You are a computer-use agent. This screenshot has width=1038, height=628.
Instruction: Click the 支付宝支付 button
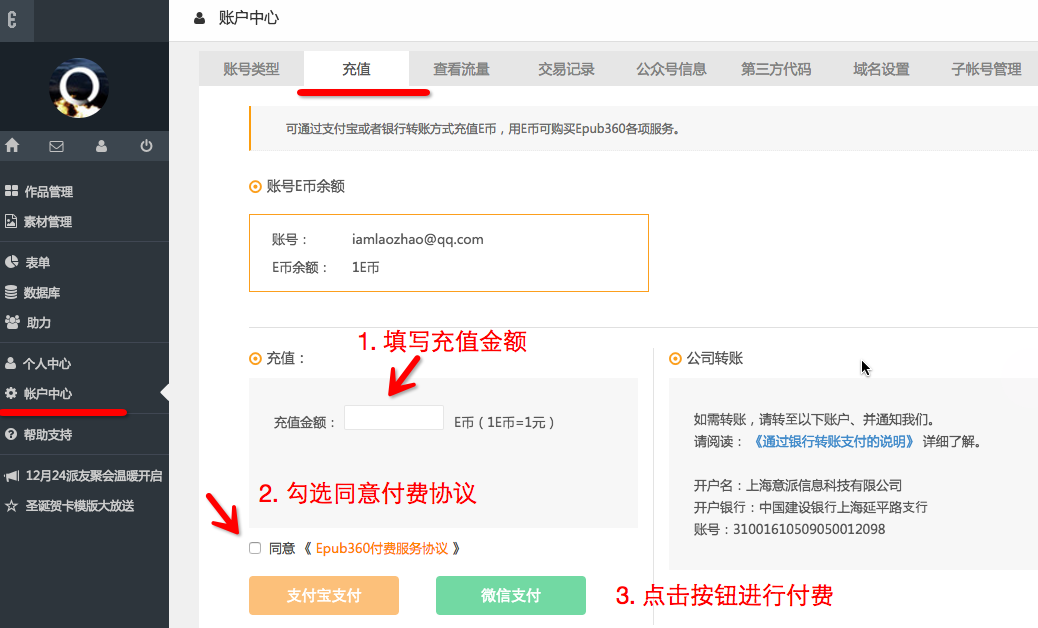(x=324, y=596)
